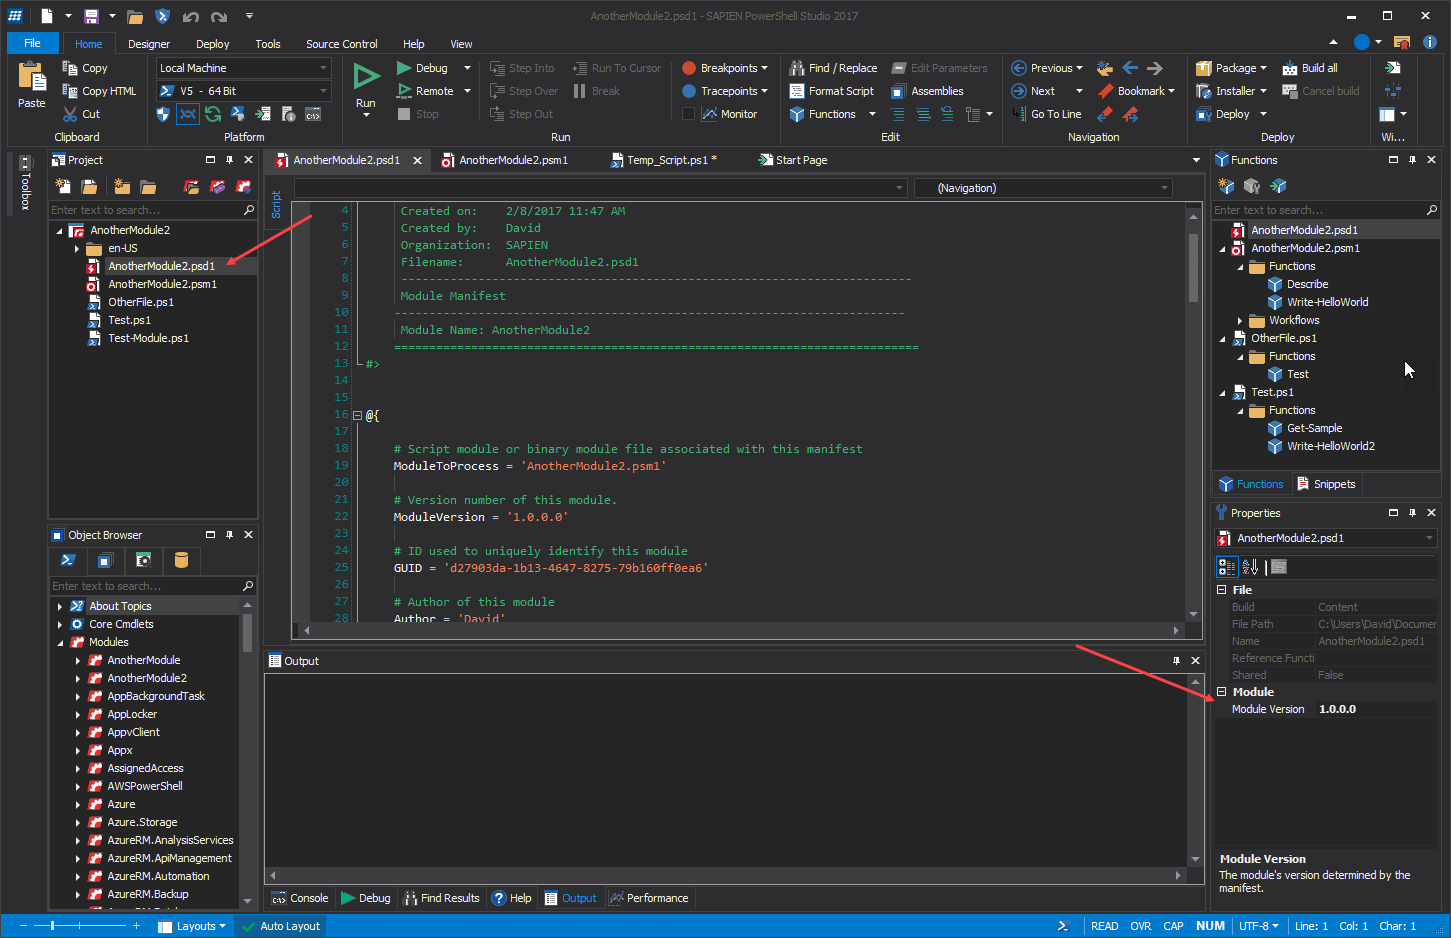Open the UTF-8 encoding dropdown

point(1258,926)
